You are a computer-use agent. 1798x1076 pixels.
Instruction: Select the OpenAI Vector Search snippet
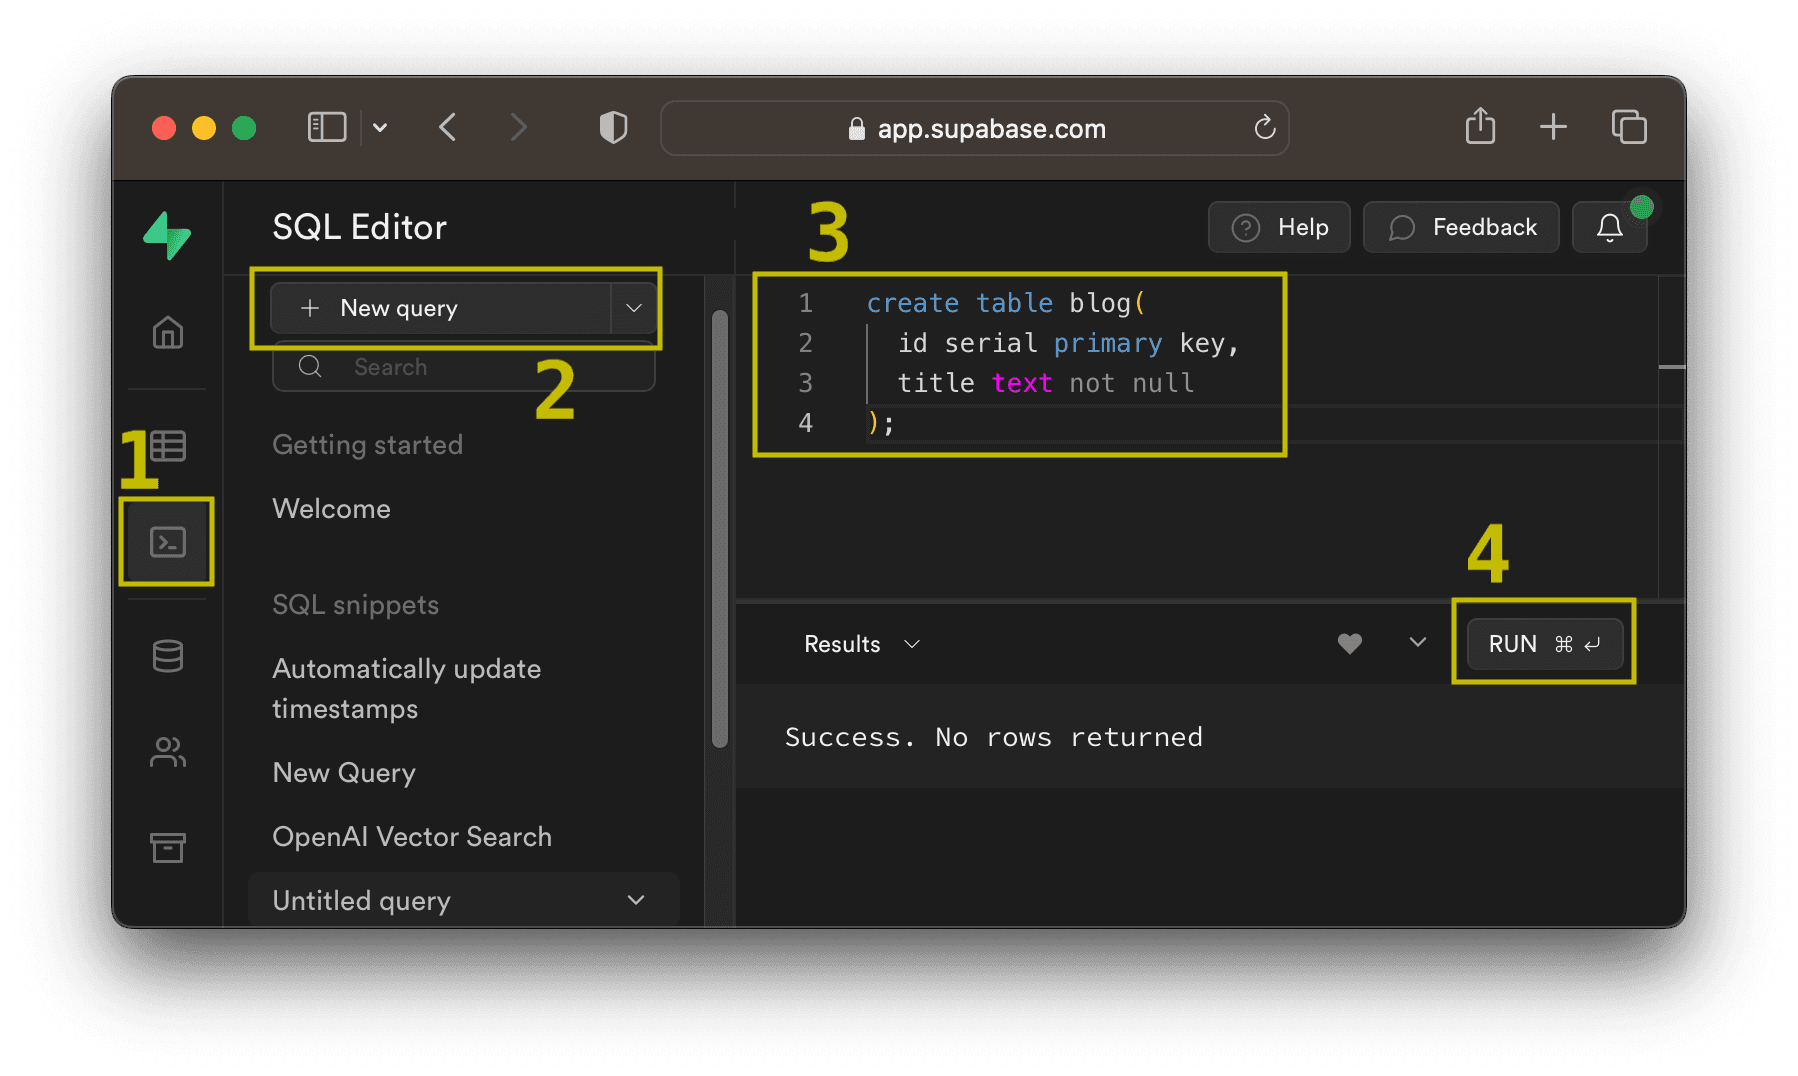[x=412, y=836]
